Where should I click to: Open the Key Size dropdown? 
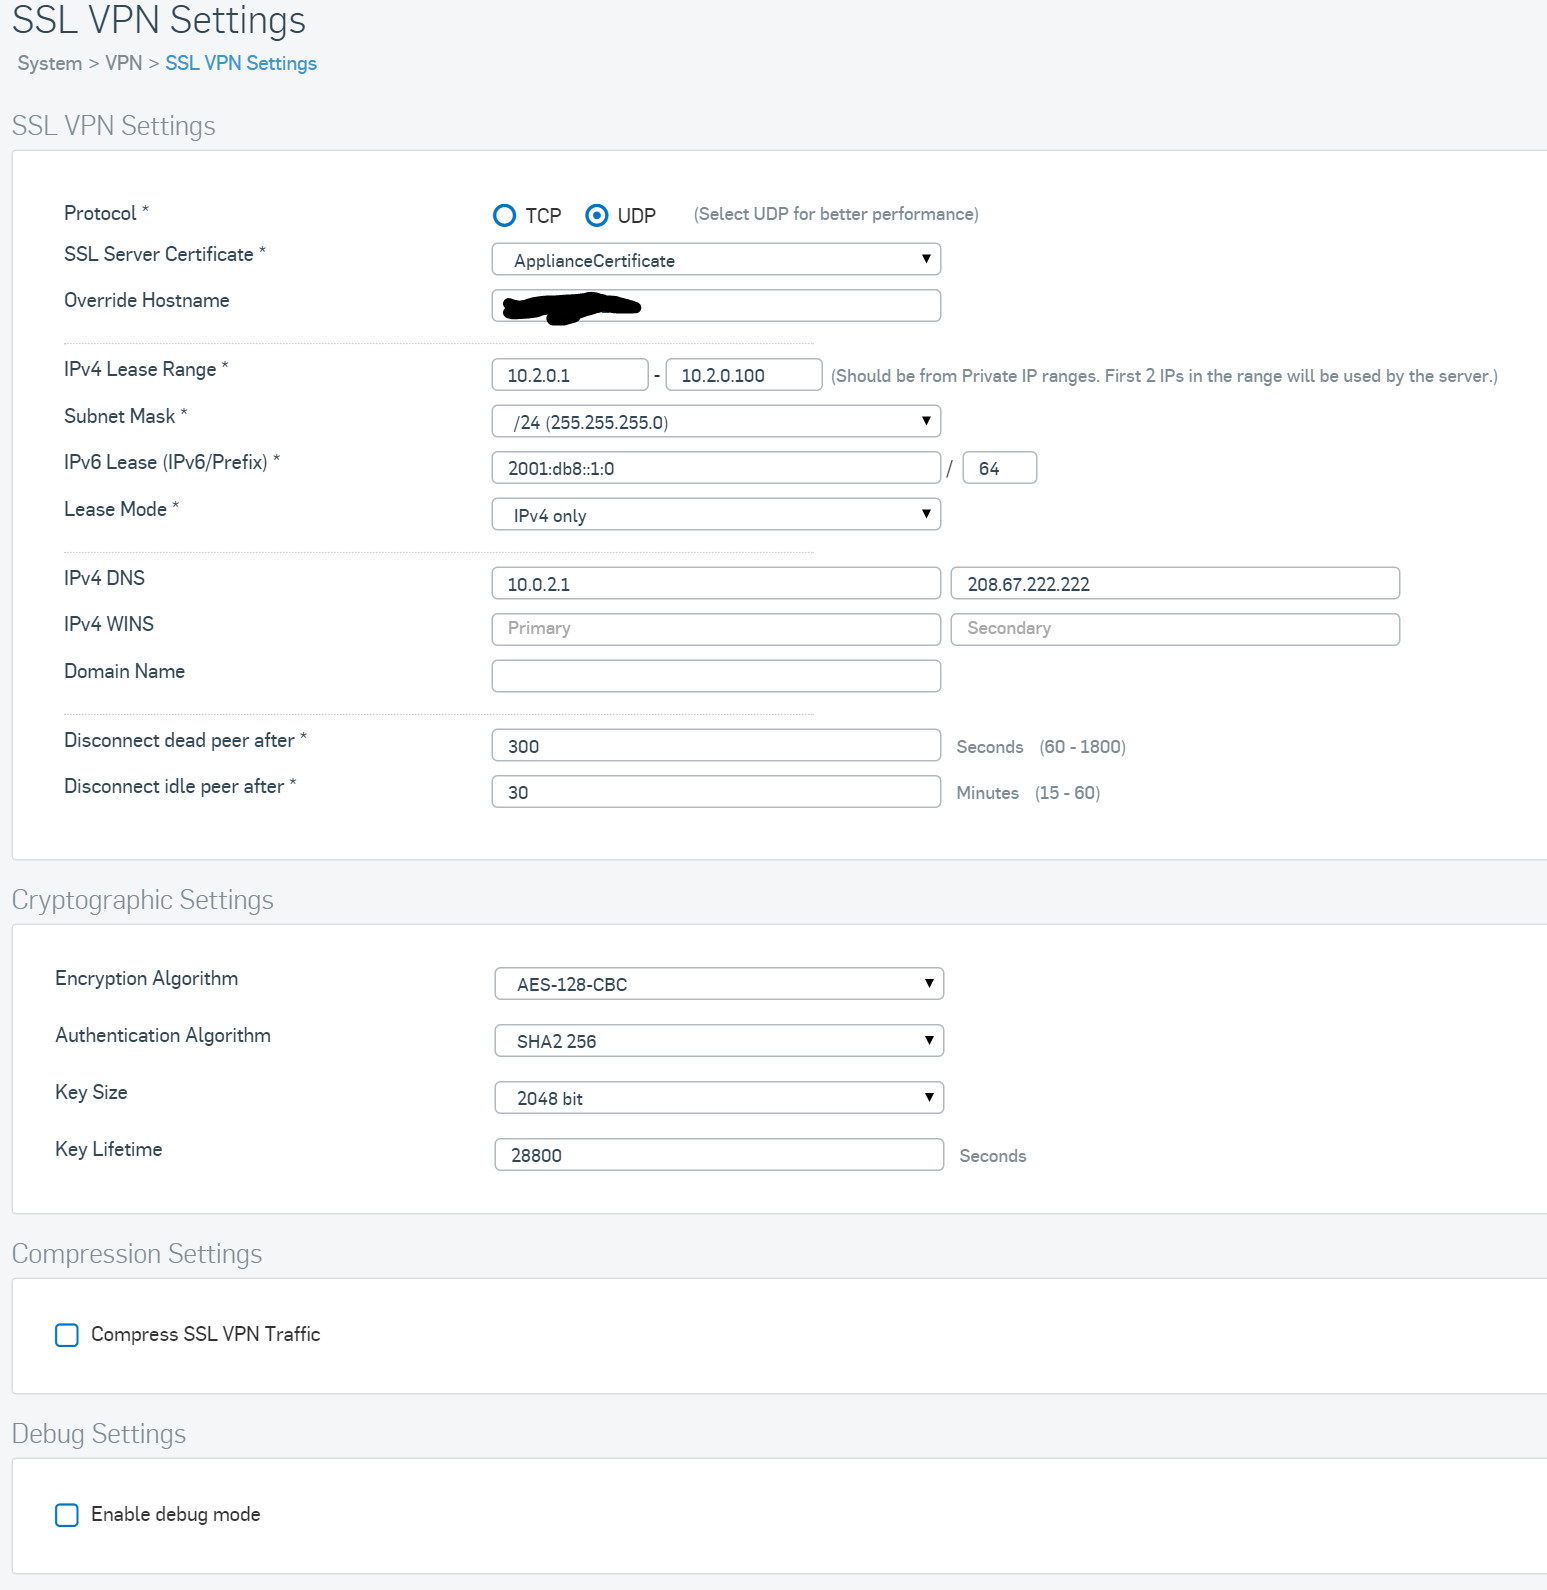tap(719, 1098)
